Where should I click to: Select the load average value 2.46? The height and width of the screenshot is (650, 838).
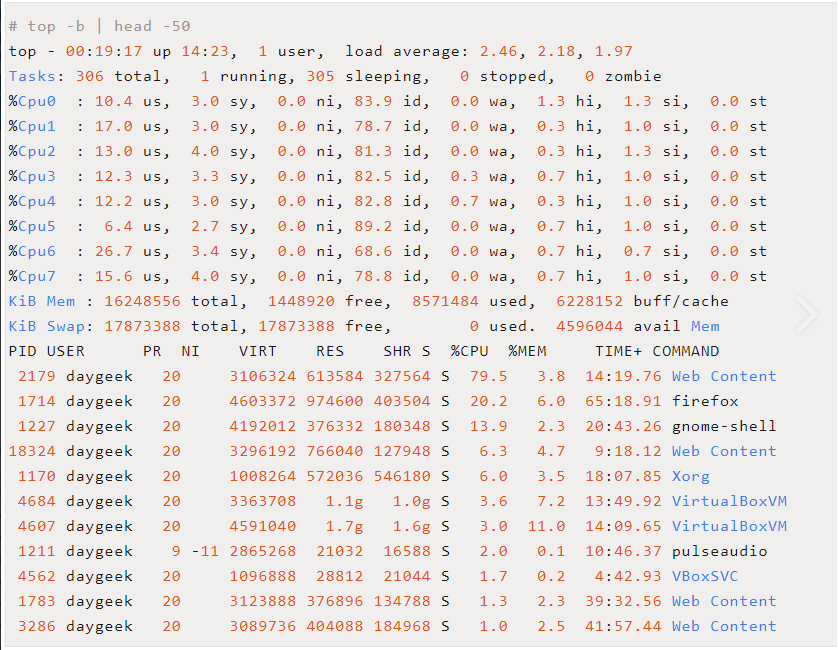(x=498, y=51)
